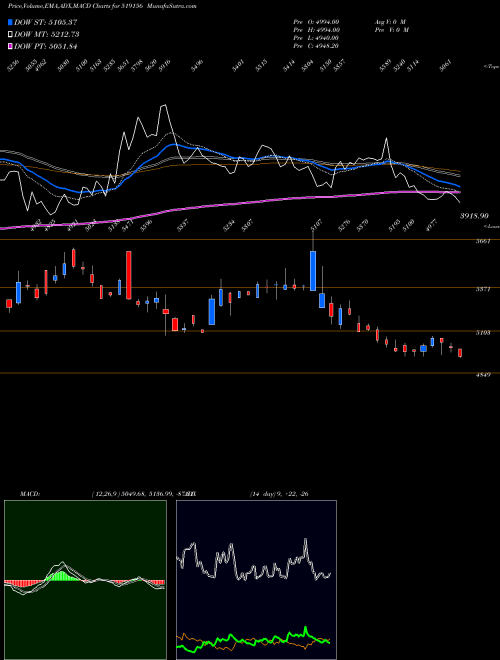This screenshot has height=660, width=500.
Task: Click the magenta DOW PT legend swatch
Action: point(10,46)
